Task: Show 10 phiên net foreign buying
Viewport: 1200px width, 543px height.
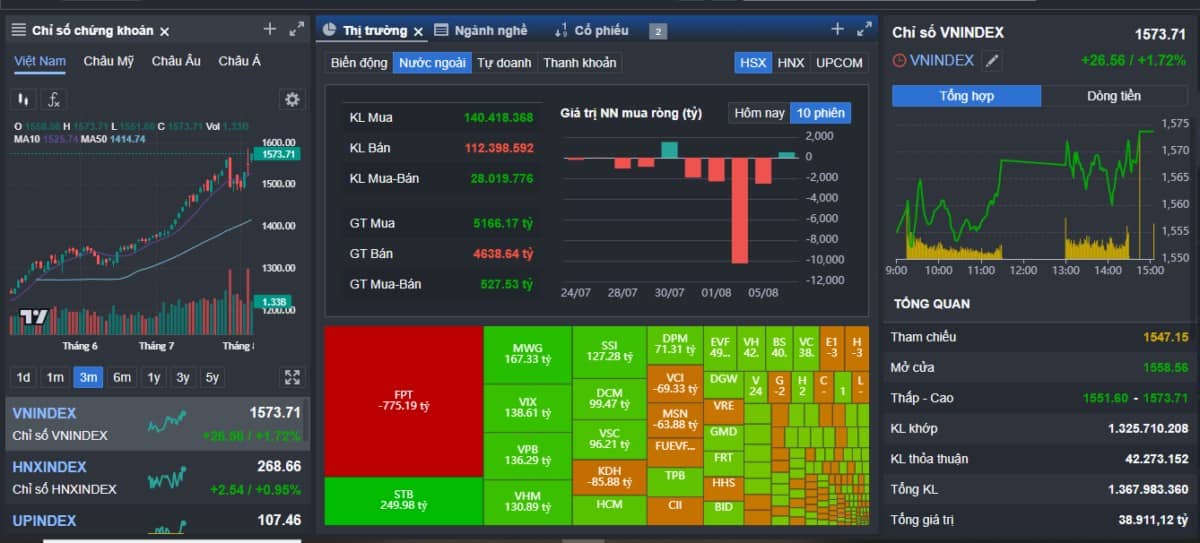Action: point(820,113)
